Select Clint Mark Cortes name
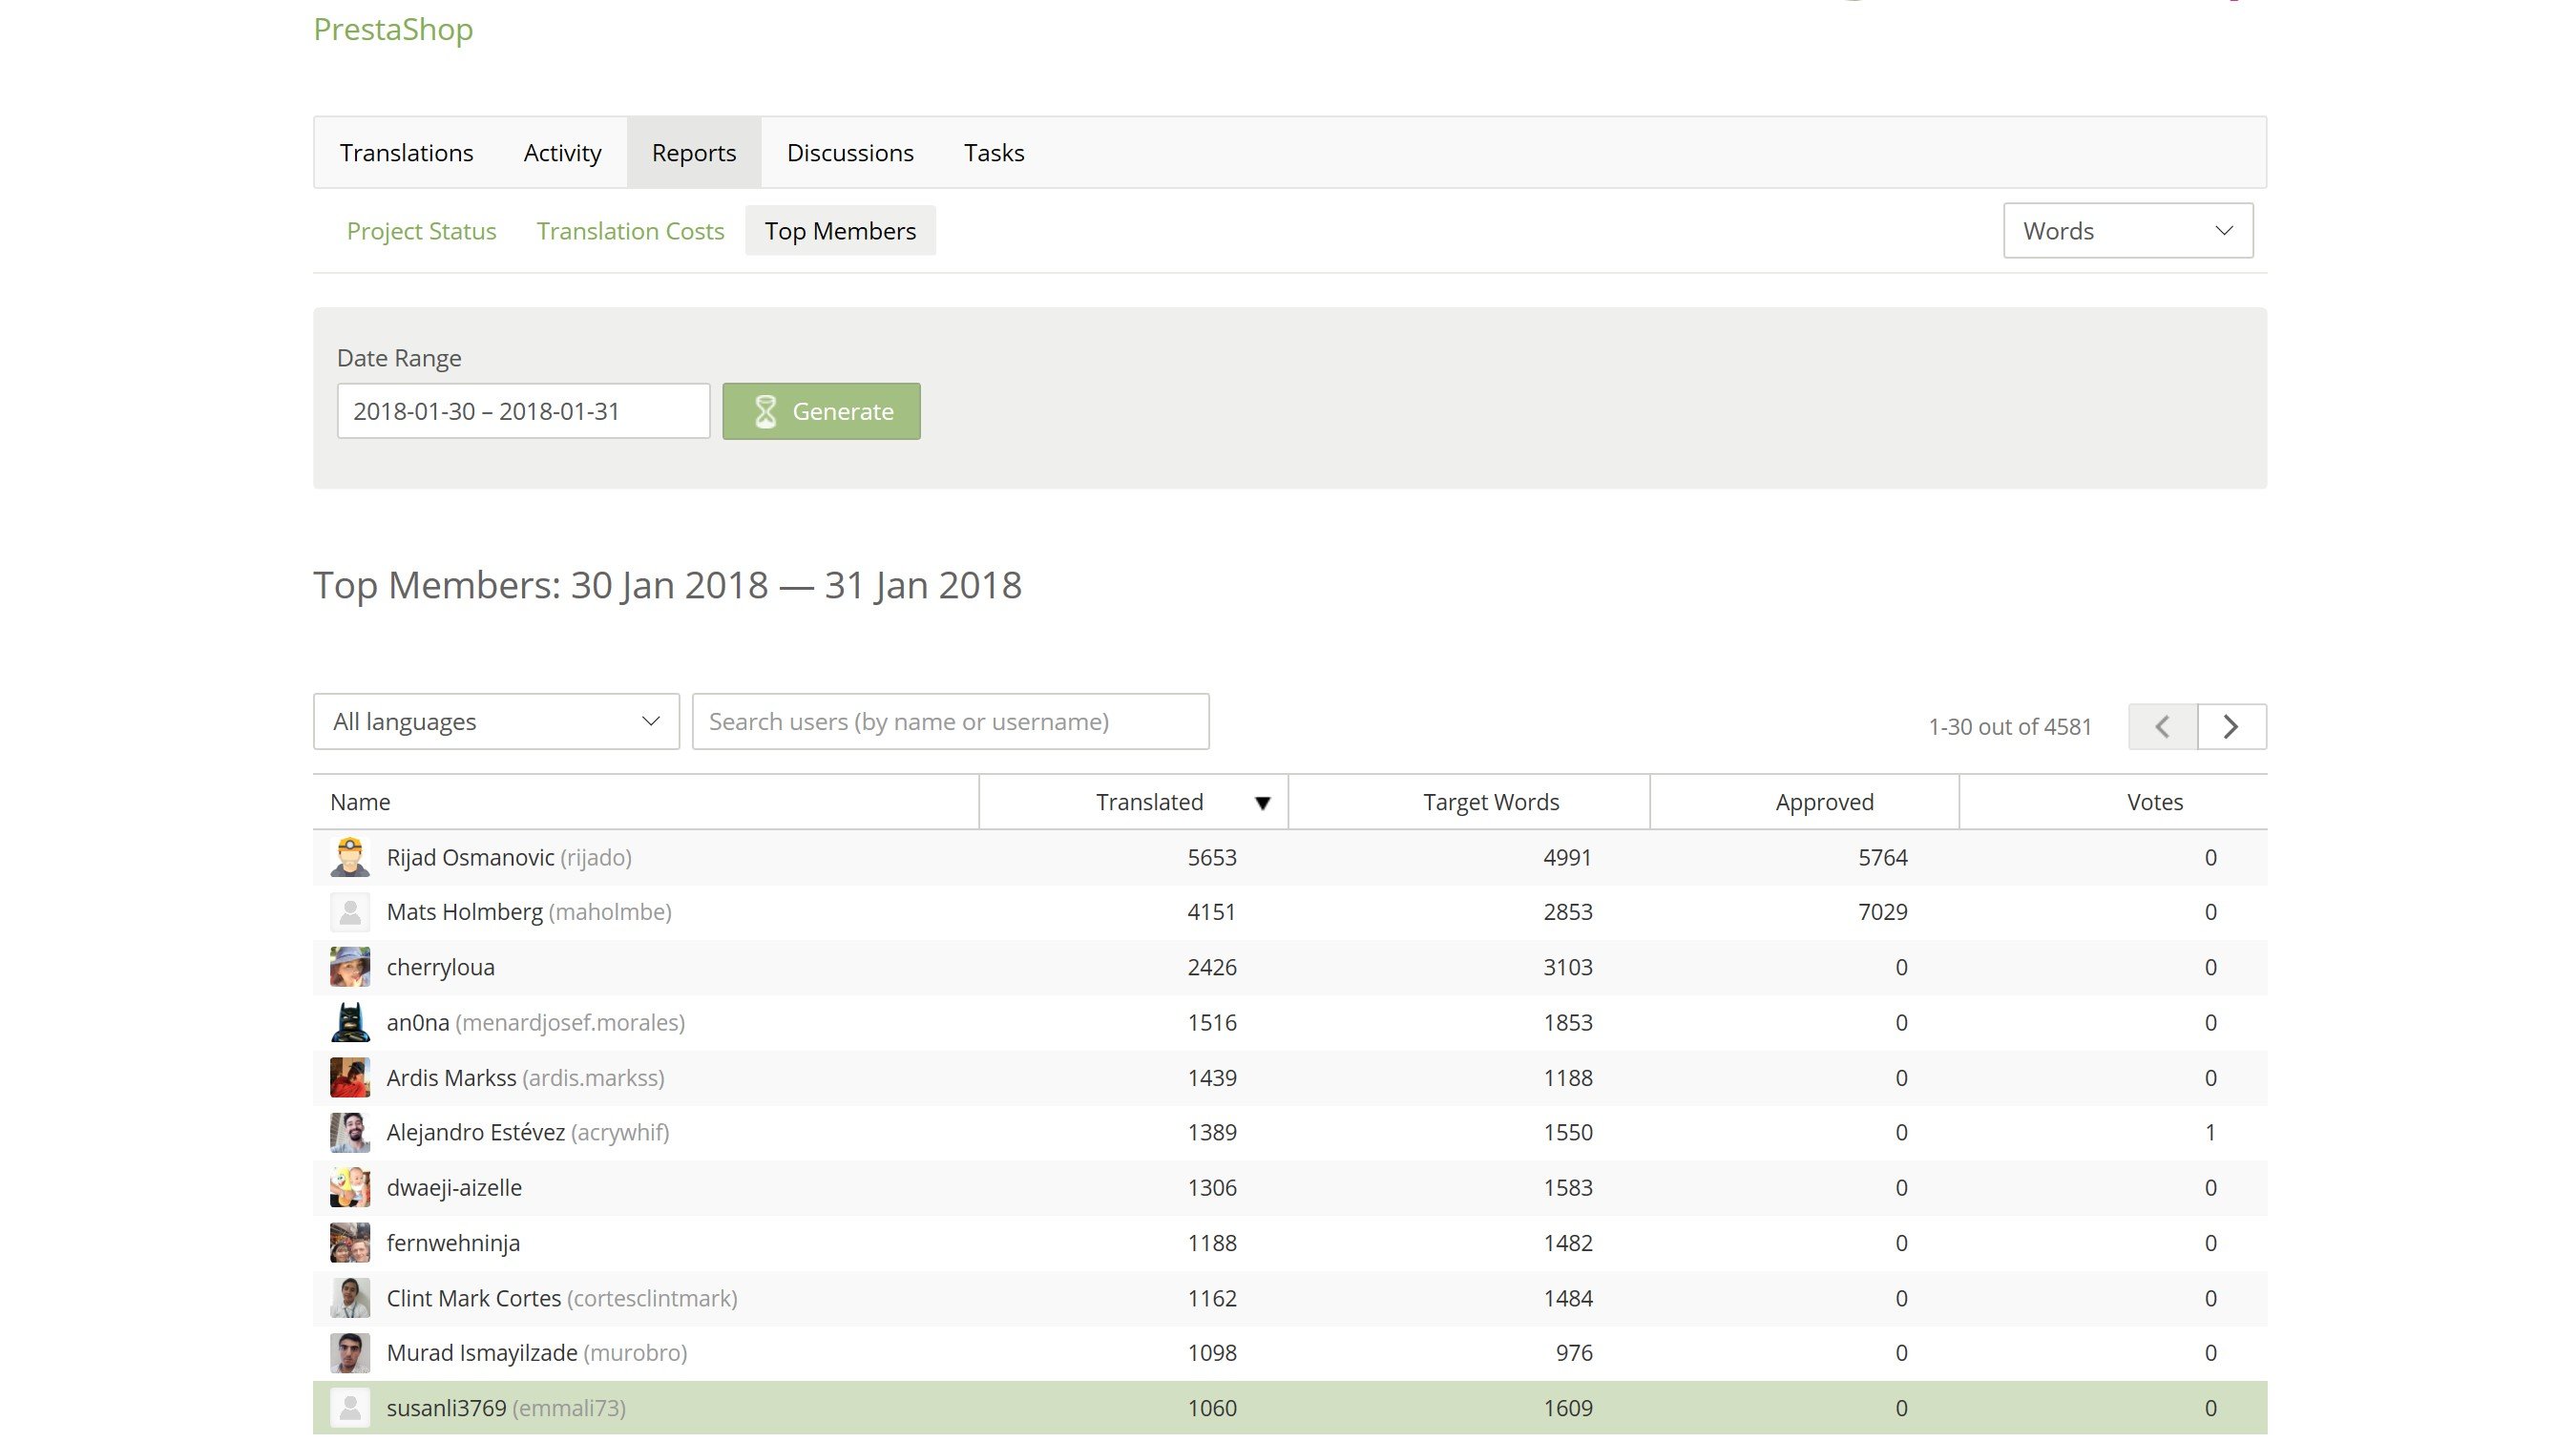Image resolution: width=2576 pixels, height=1442 pixels. [562, 1298]
